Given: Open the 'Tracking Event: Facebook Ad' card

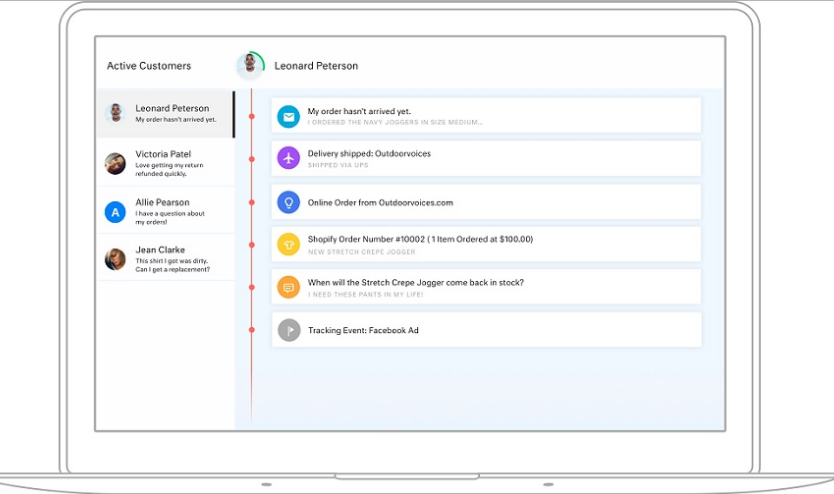Looking at the screenshot, I should pos(486,330).
